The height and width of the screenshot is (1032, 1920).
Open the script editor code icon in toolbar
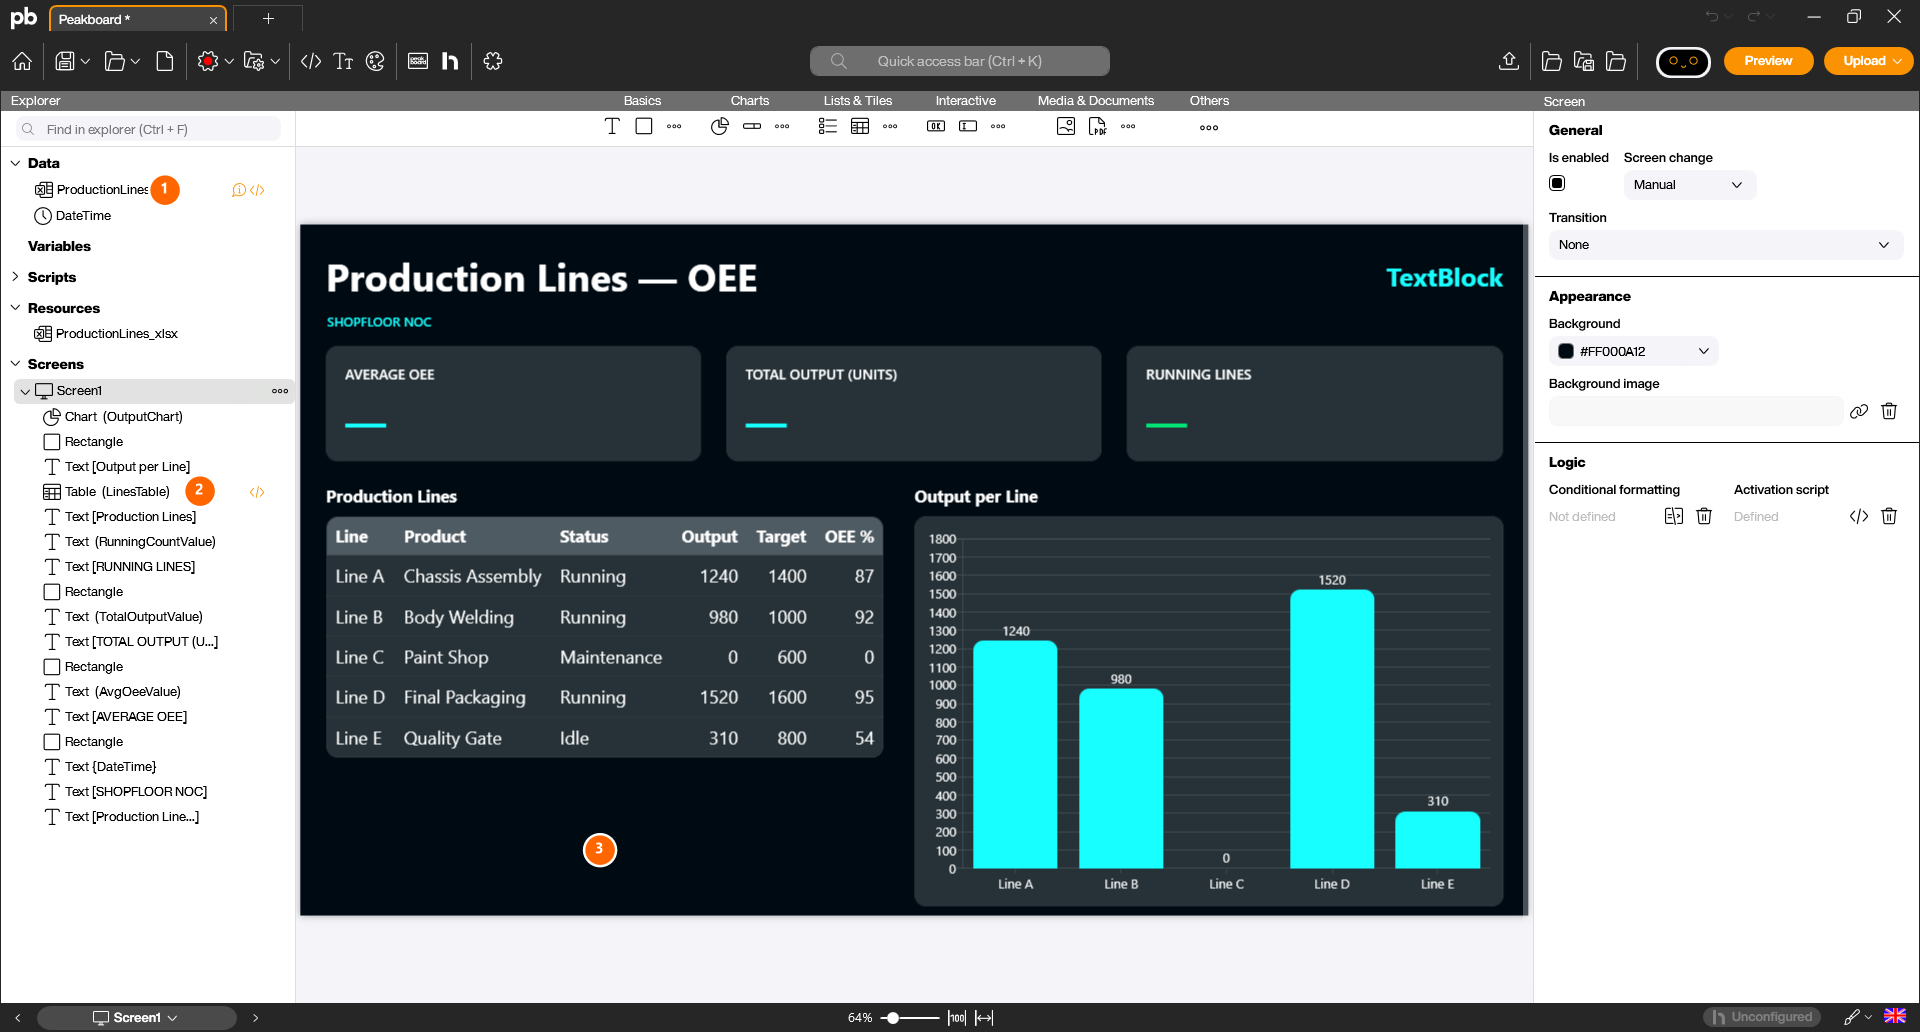click(311, 61)
